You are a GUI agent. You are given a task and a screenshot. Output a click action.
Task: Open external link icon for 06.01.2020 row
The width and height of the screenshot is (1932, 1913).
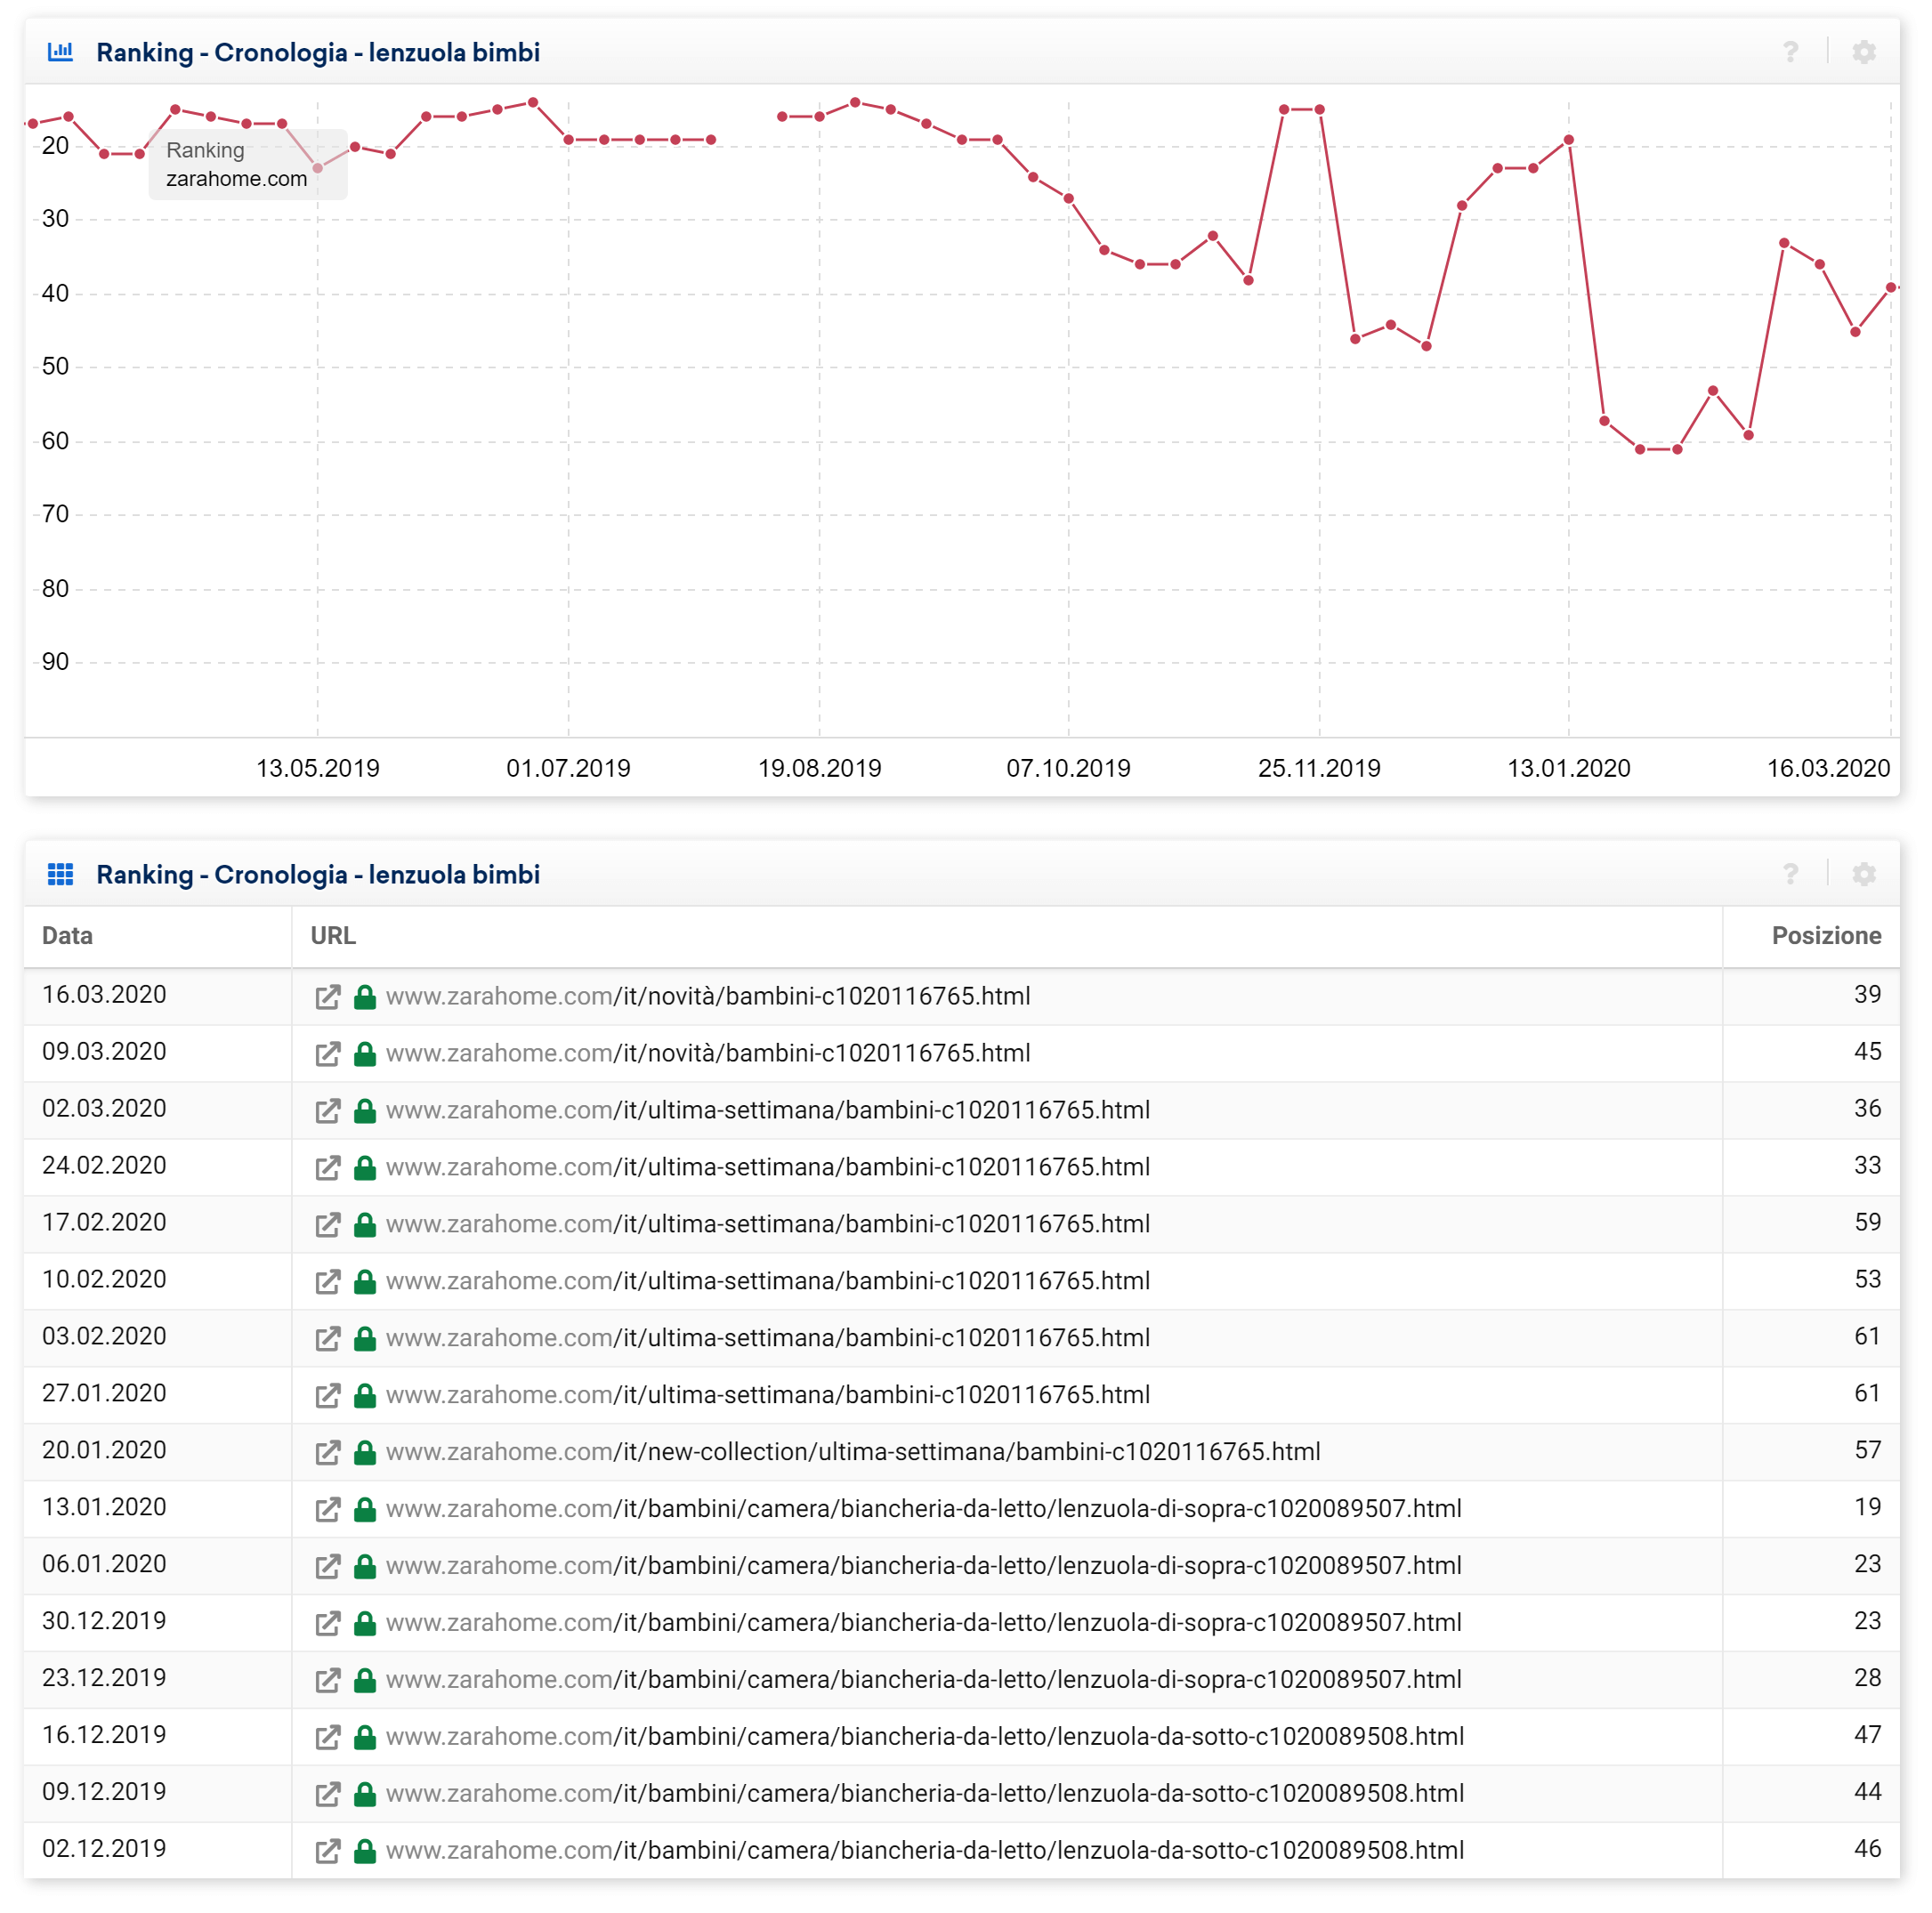coord(328,1566)
